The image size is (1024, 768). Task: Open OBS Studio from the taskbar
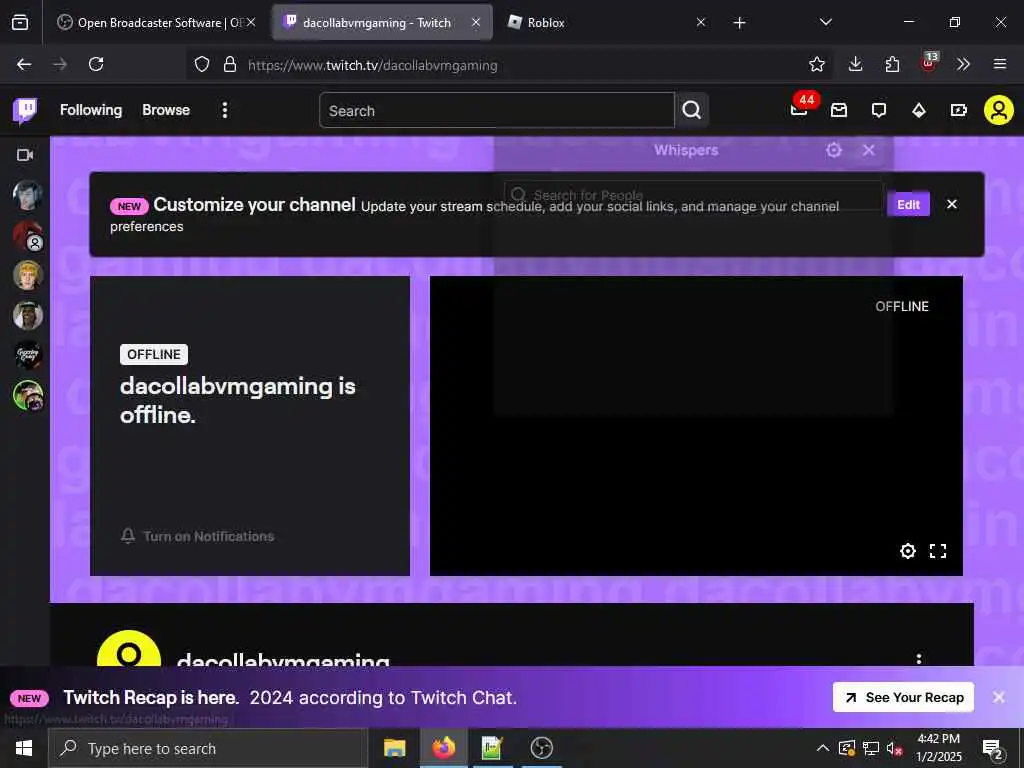(x=541, y=748)
